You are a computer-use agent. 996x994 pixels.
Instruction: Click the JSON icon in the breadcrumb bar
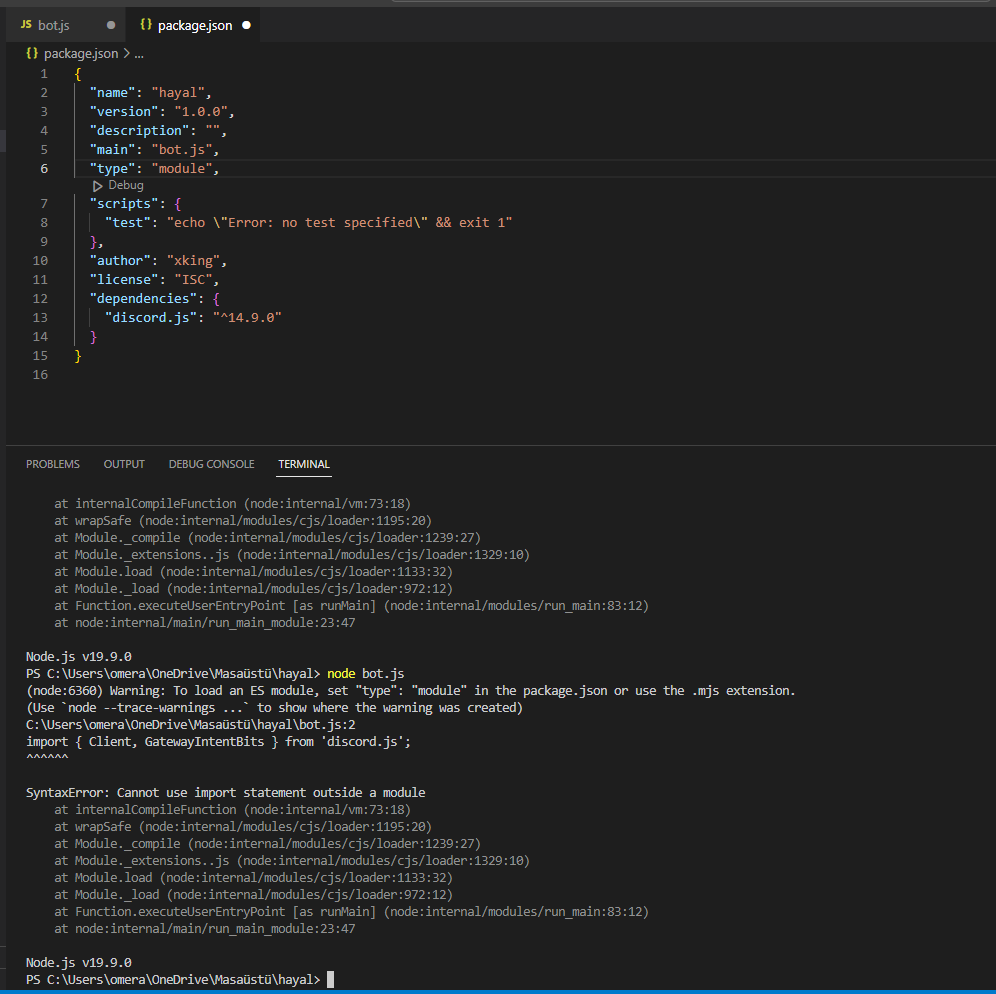[x=33, y=53]
